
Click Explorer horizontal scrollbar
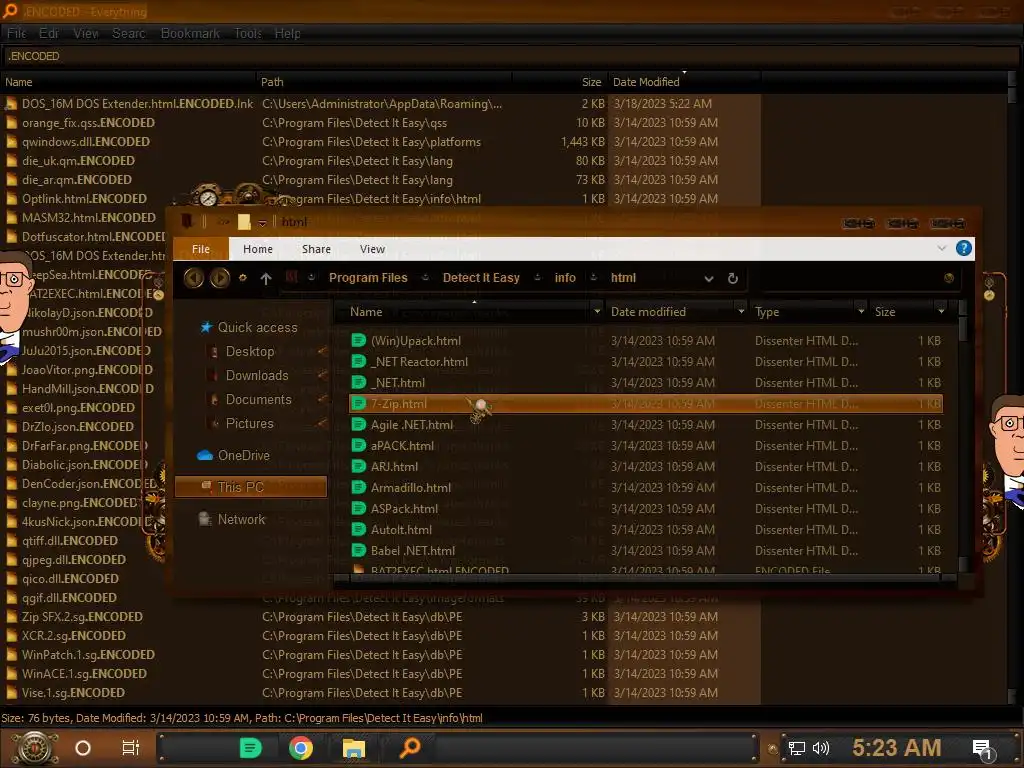click(x=645, y=578)
